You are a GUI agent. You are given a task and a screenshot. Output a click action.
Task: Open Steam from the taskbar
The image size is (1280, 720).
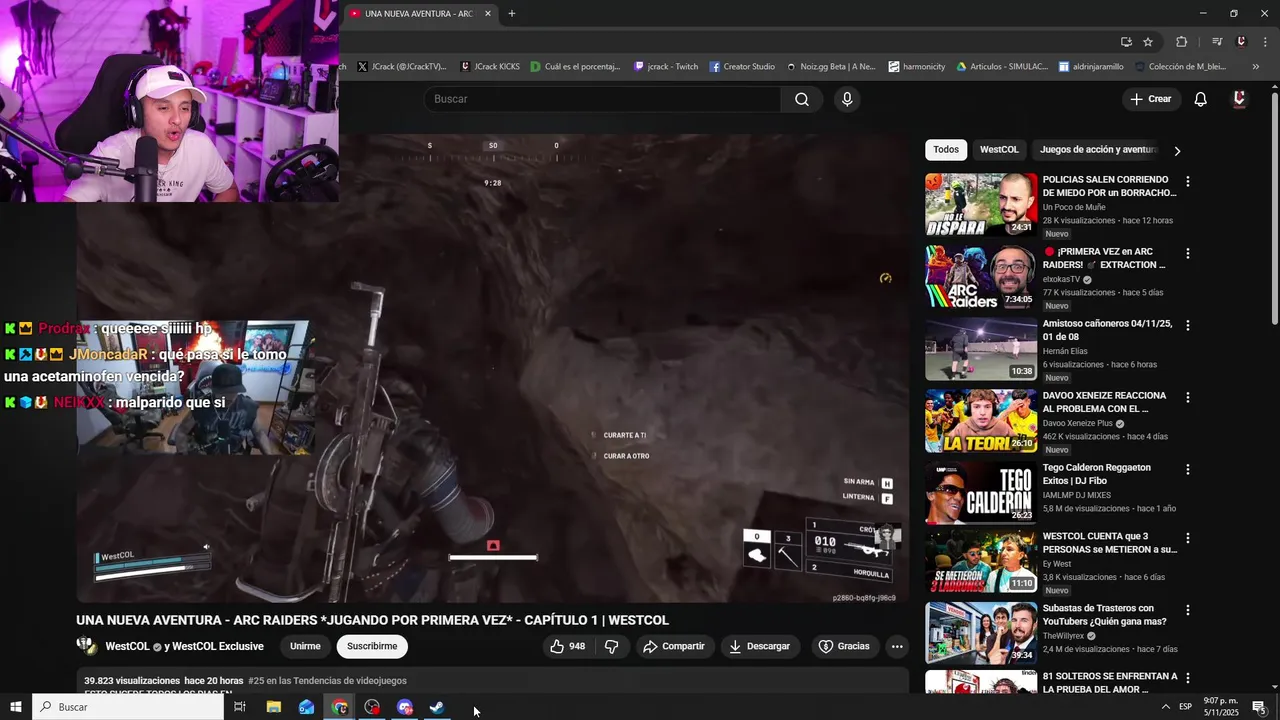pyautogui.click(x=437, y=707)
